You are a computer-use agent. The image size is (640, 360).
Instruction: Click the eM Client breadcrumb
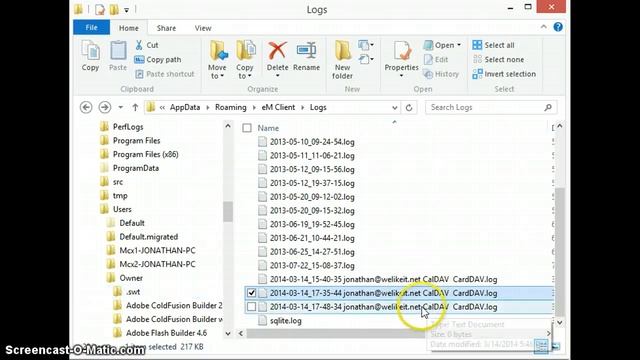pos(278,107)
